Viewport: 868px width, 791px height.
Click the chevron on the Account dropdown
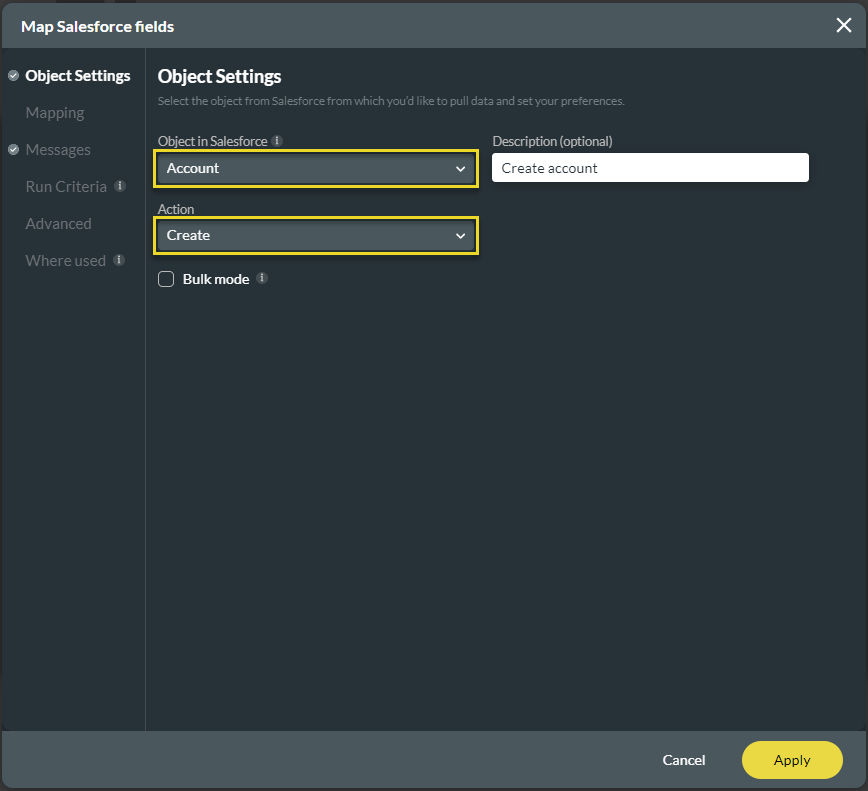(x=460, y=168)
